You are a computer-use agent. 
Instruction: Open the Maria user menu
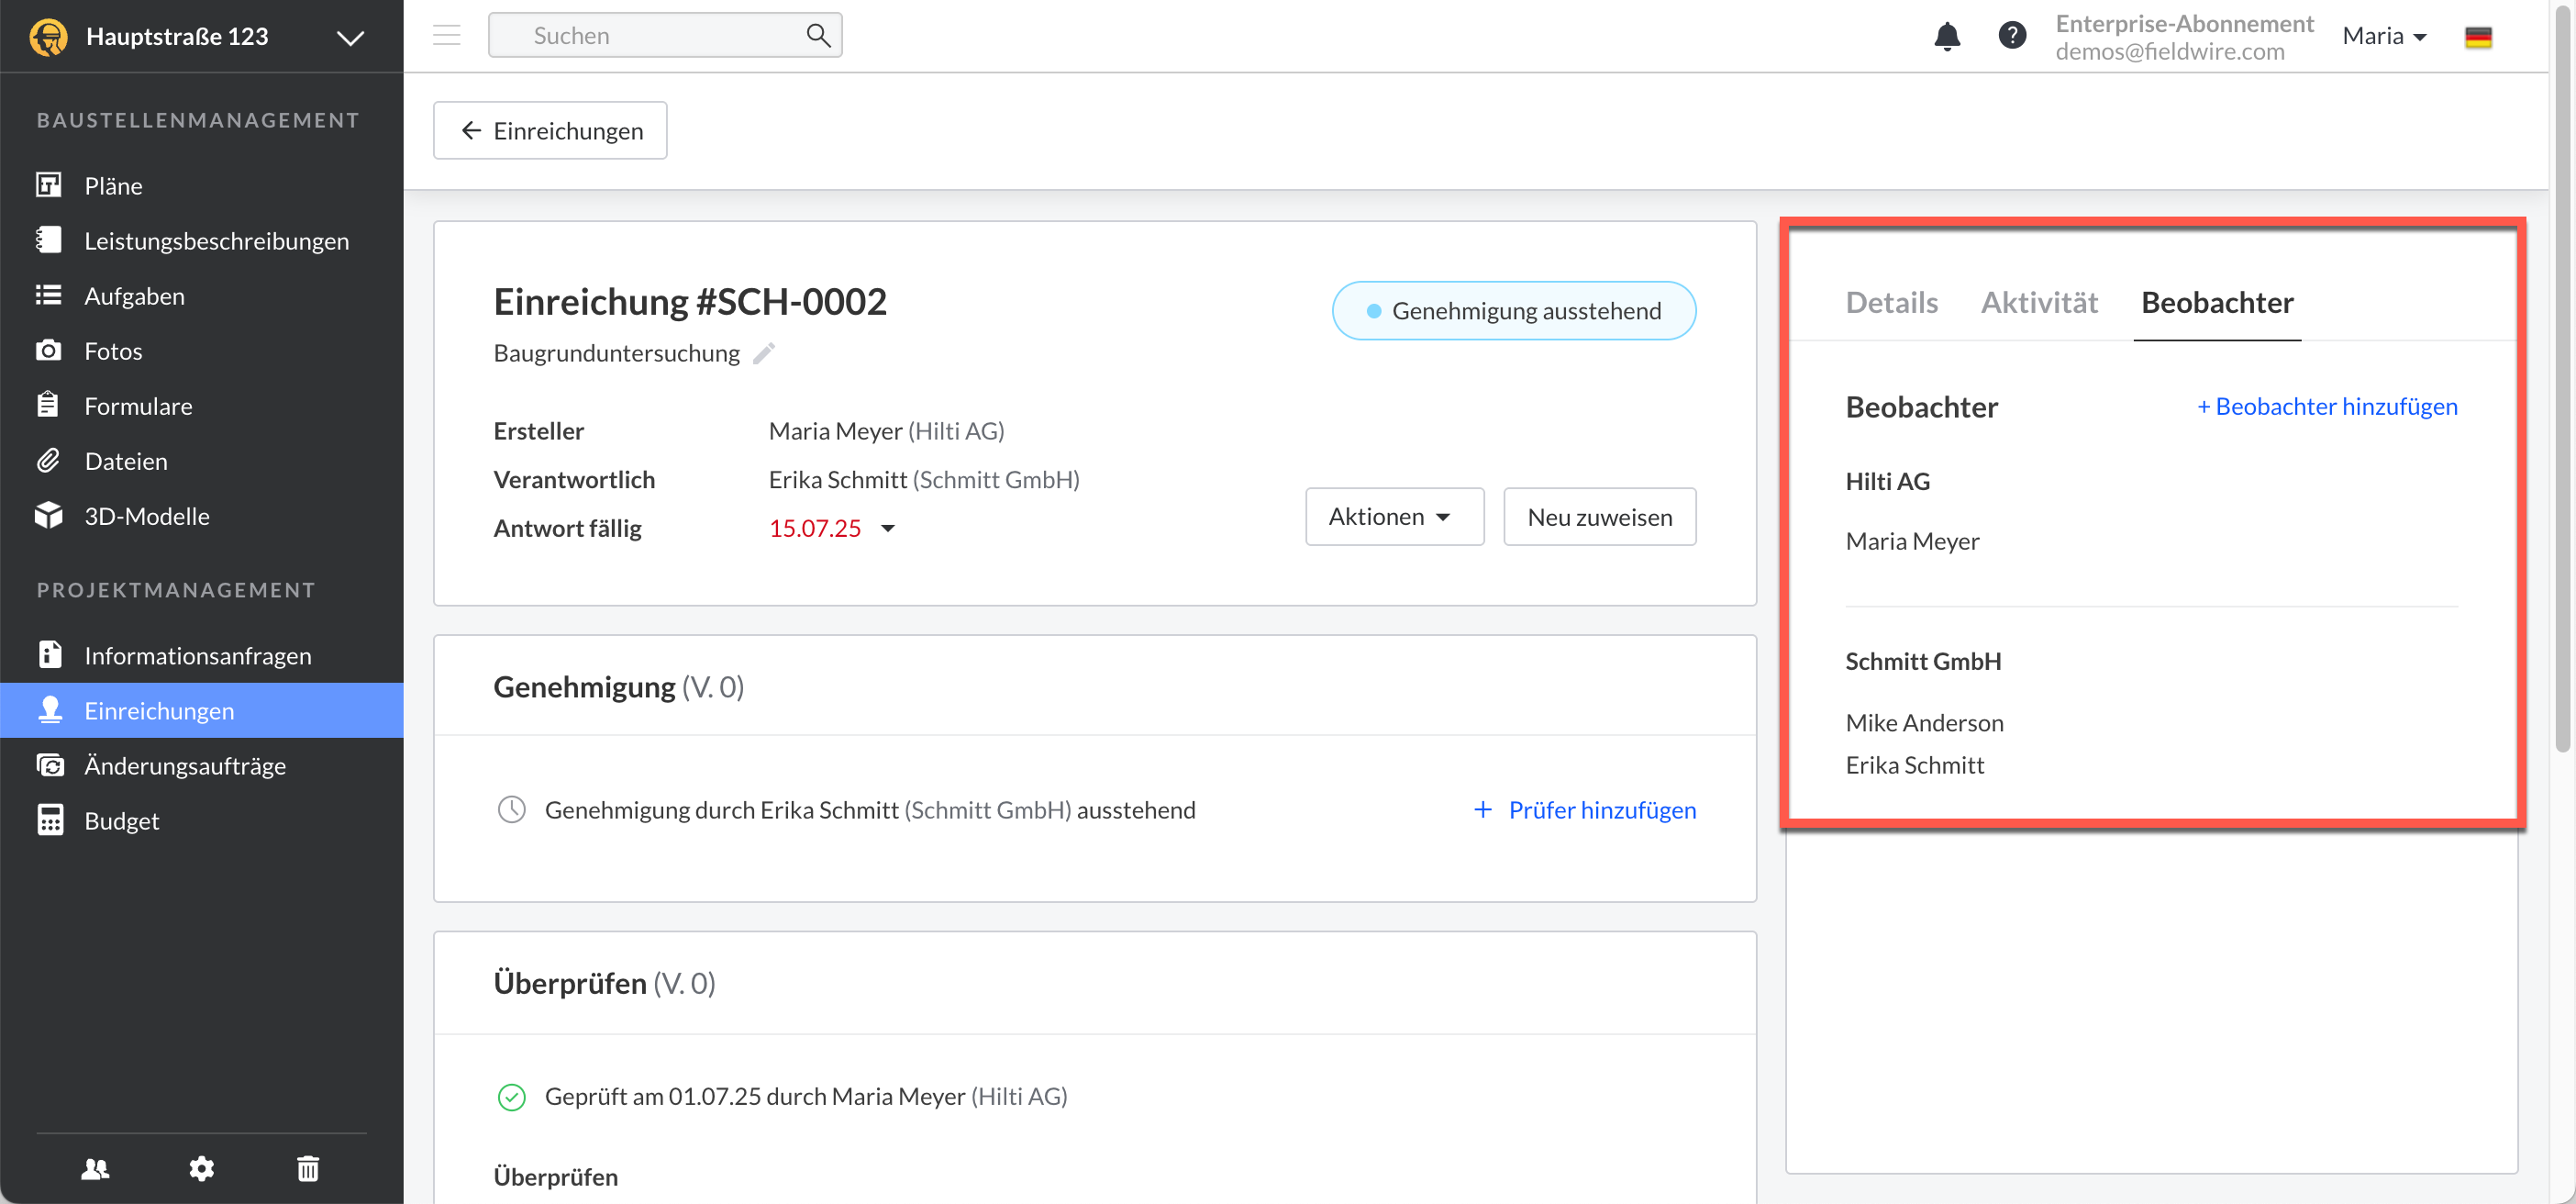[2384, 36]
